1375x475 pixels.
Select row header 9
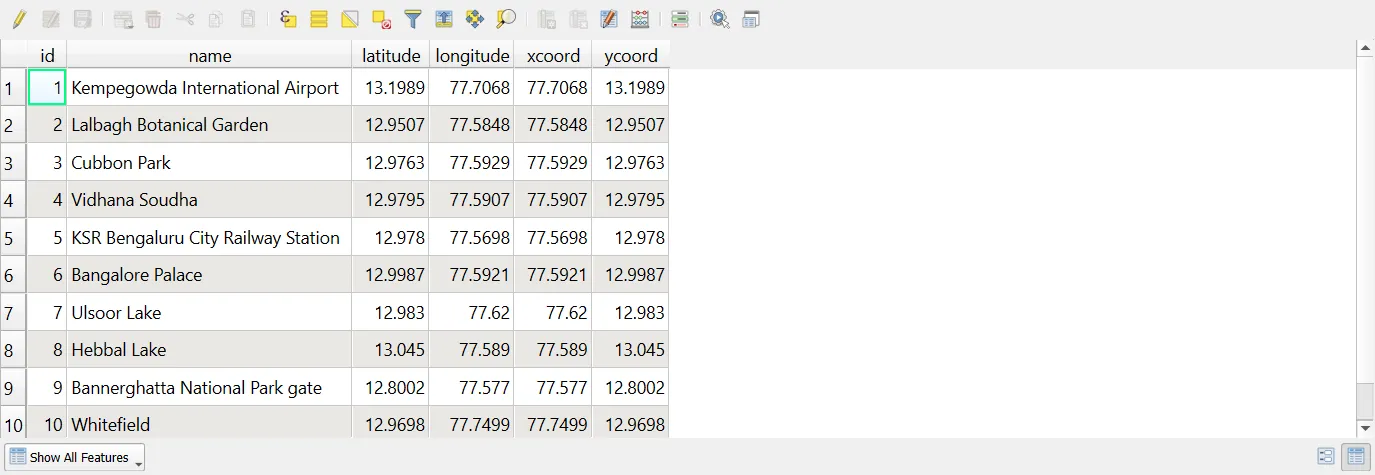pos(13,388)
